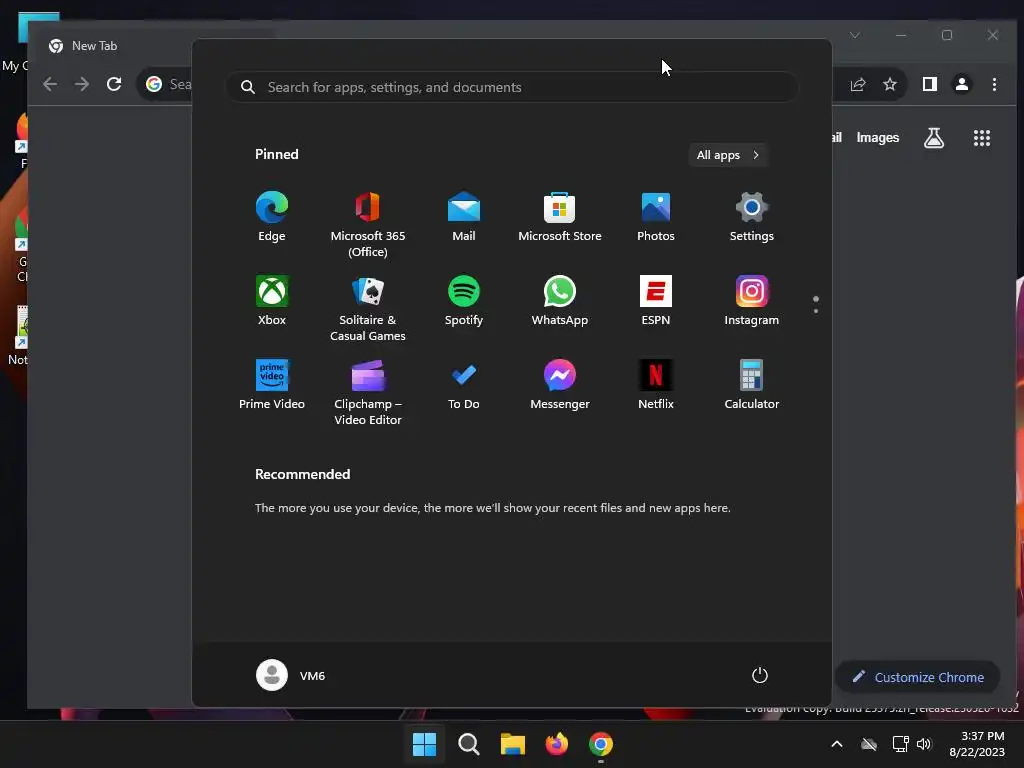Open Settings from pinned apps

coord(752,217)
